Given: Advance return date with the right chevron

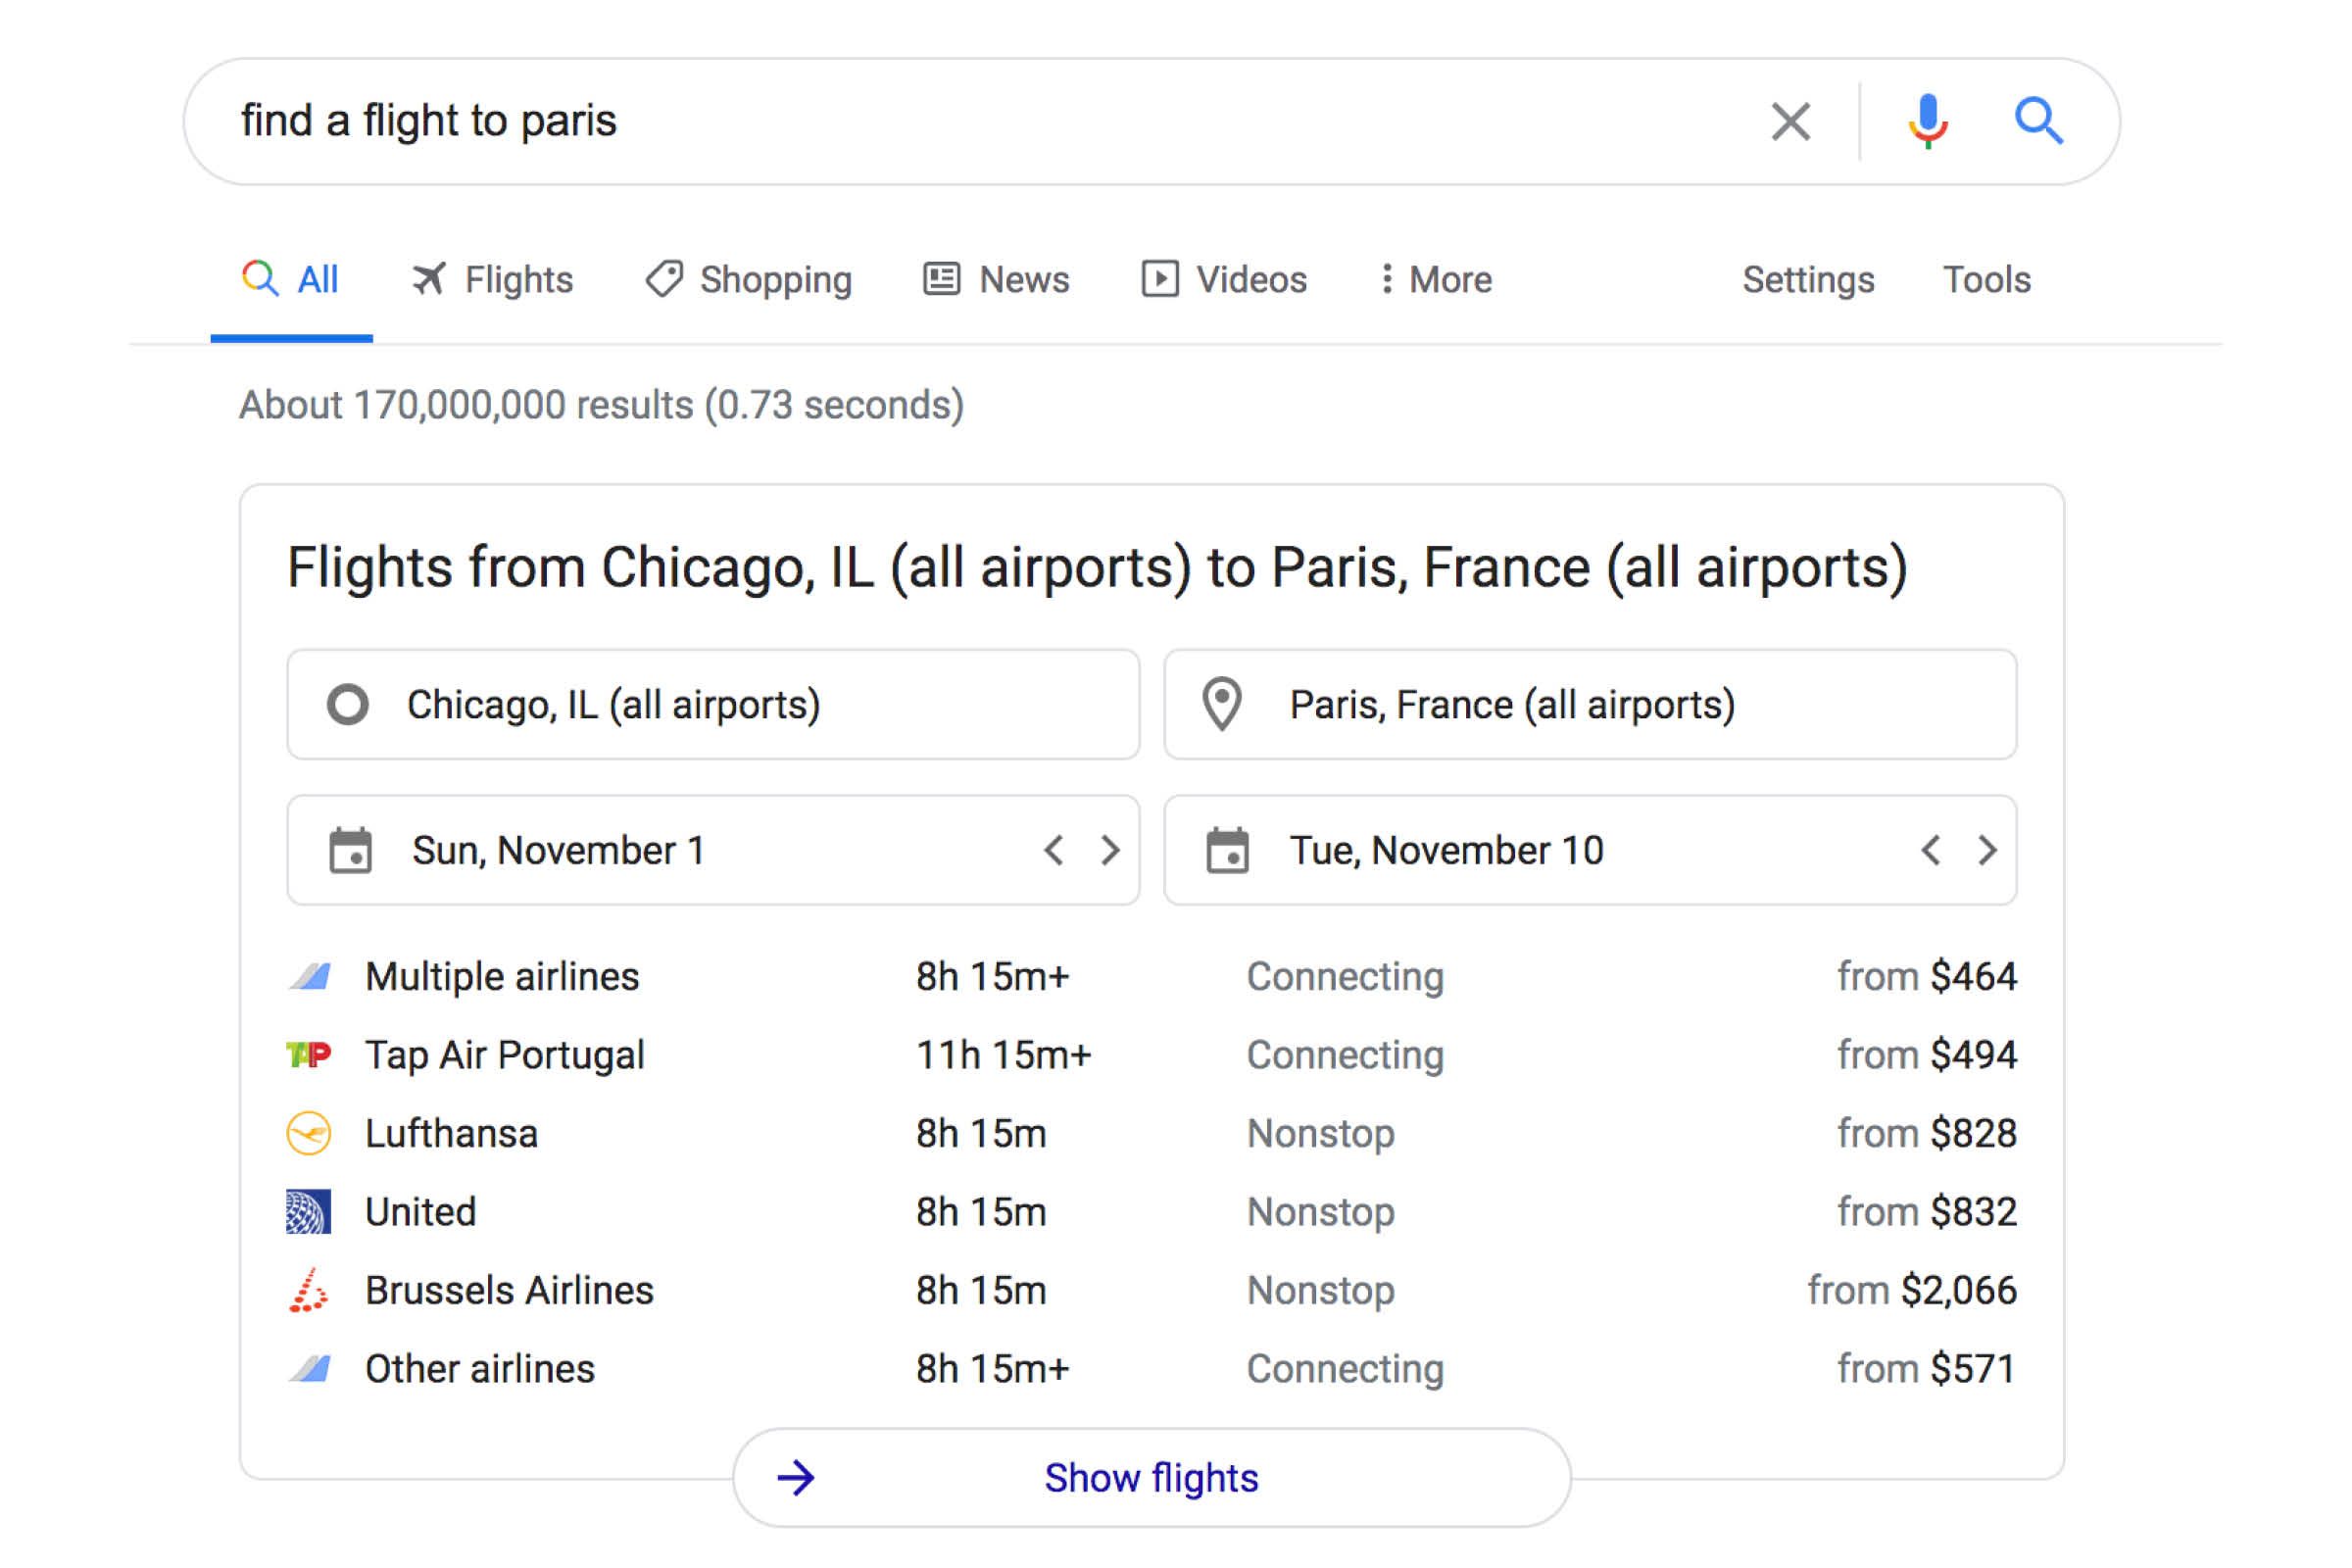Looking at the screenshot, I should 1988,850.
